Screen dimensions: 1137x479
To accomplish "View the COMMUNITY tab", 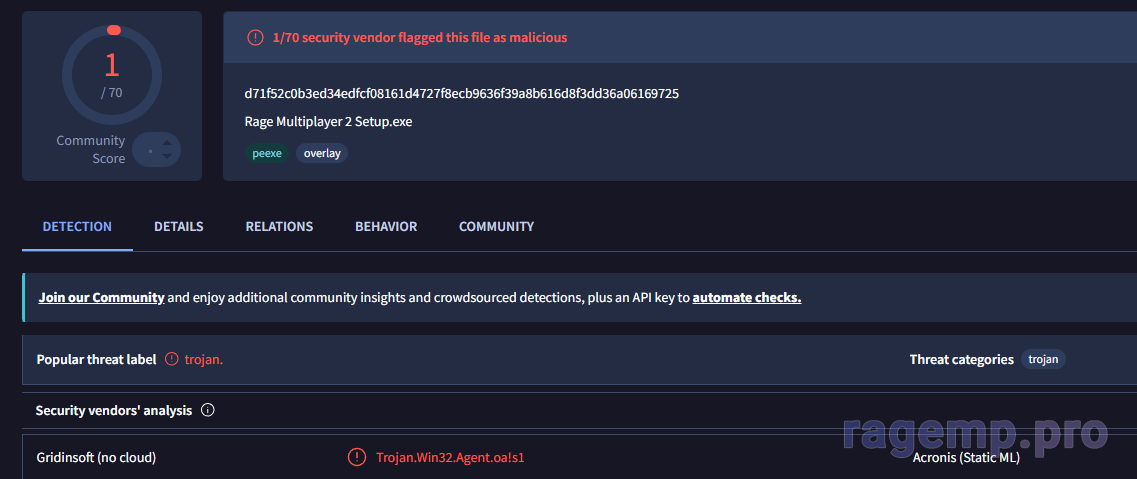I will [x=496, y=226].
